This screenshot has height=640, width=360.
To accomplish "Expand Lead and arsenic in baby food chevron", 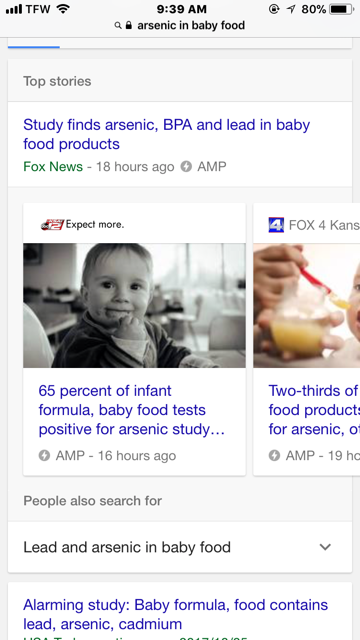I will tap(325, 547).
